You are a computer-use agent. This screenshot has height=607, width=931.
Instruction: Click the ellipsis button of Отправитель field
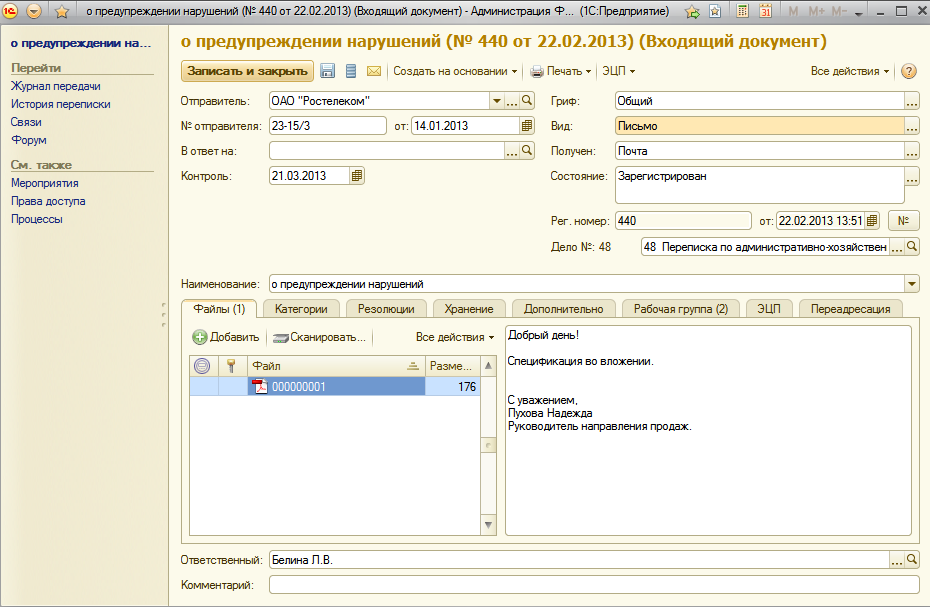(x=512, y=101)
